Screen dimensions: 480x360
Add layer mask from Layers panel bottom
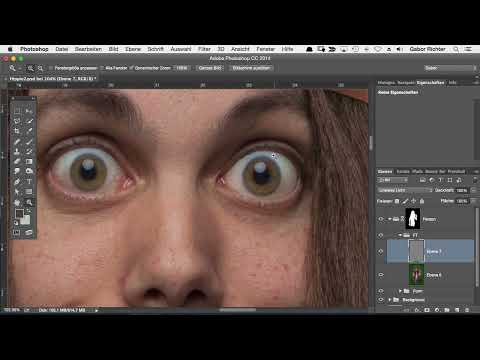(x=427, y=310)
